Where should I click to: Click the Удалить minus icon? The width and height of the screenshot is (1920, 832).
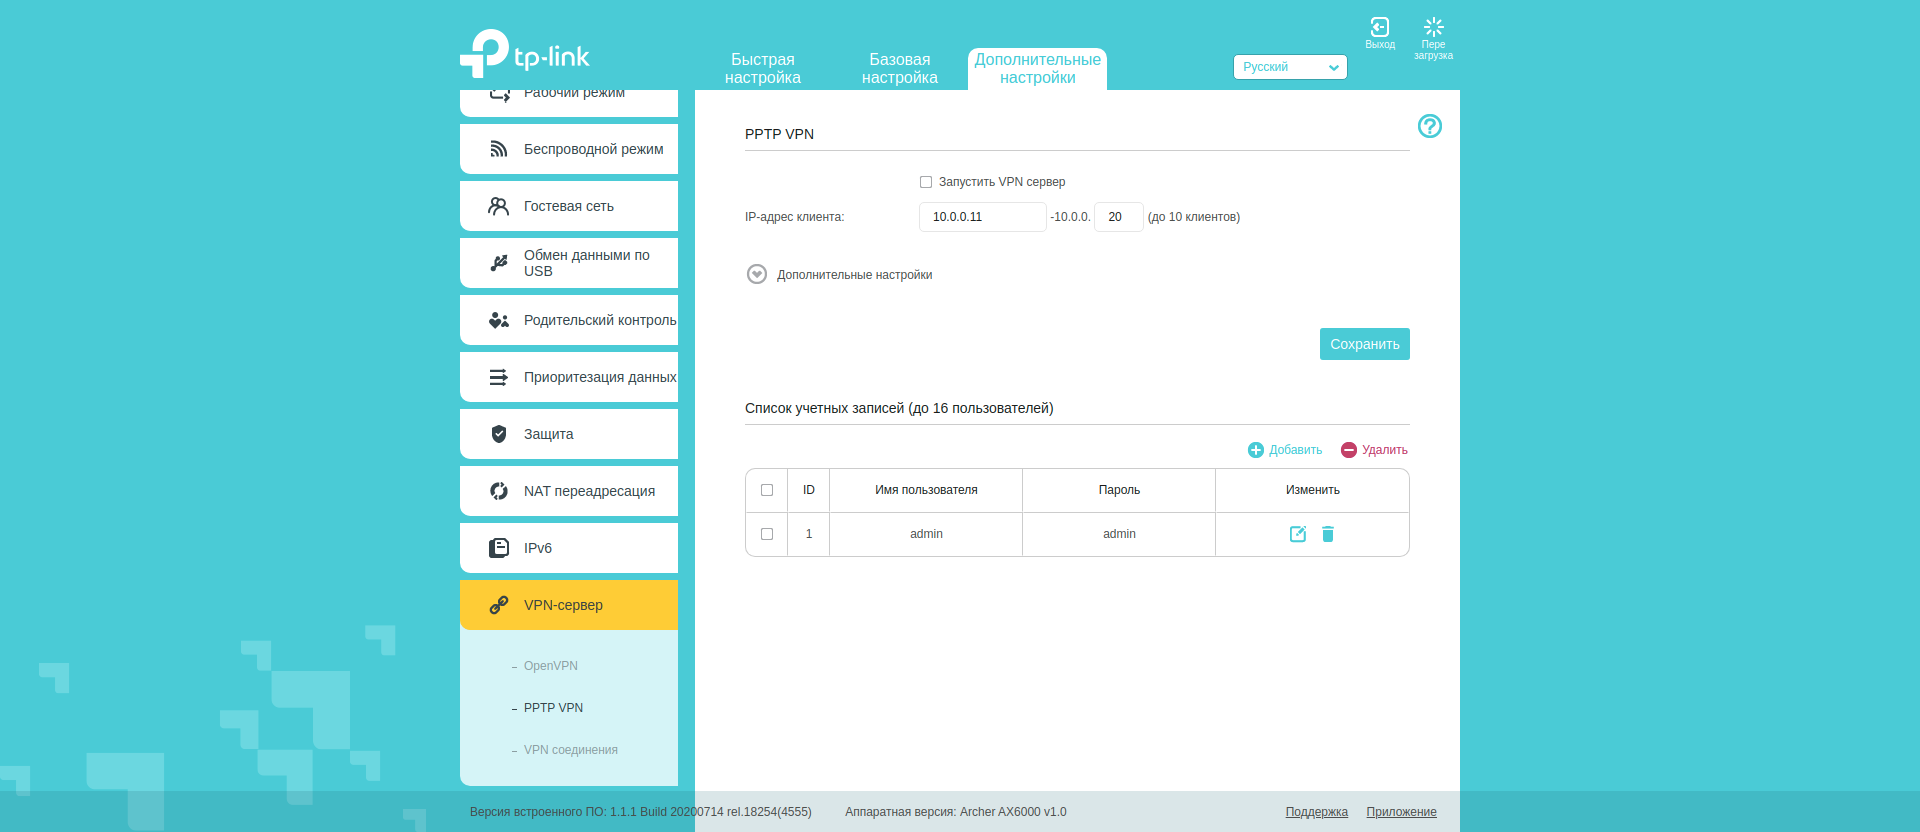[x=1349, y=450]
